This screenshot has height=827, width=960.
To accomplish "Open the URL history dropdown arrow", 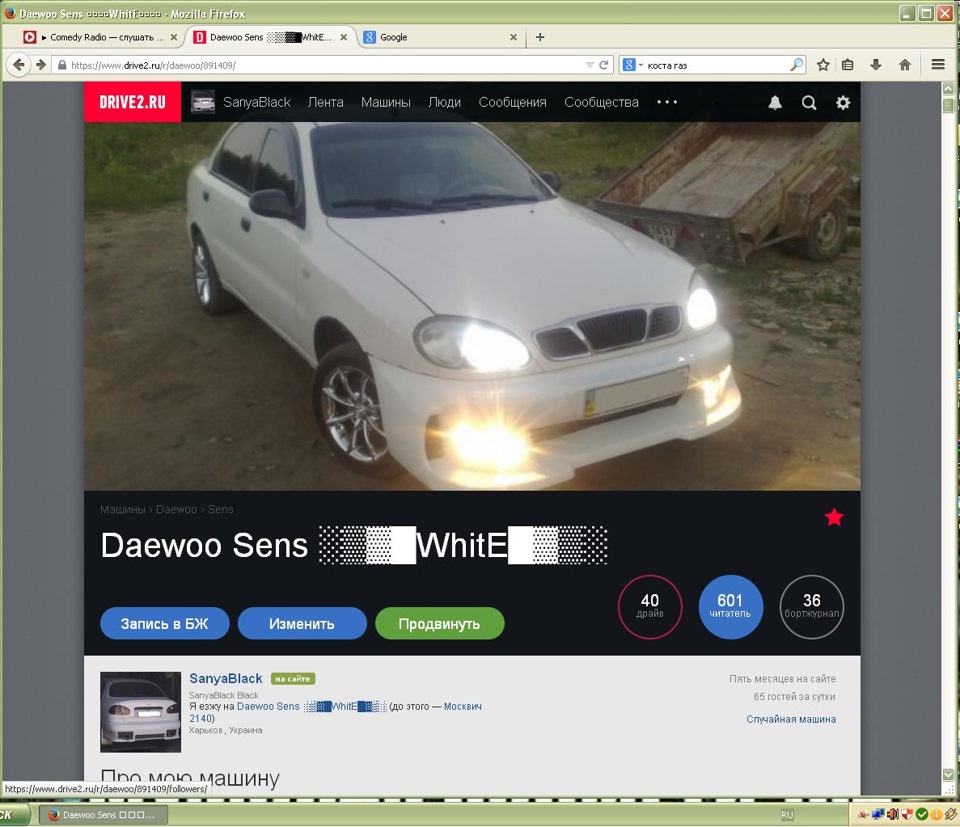I will click(590, 65).
